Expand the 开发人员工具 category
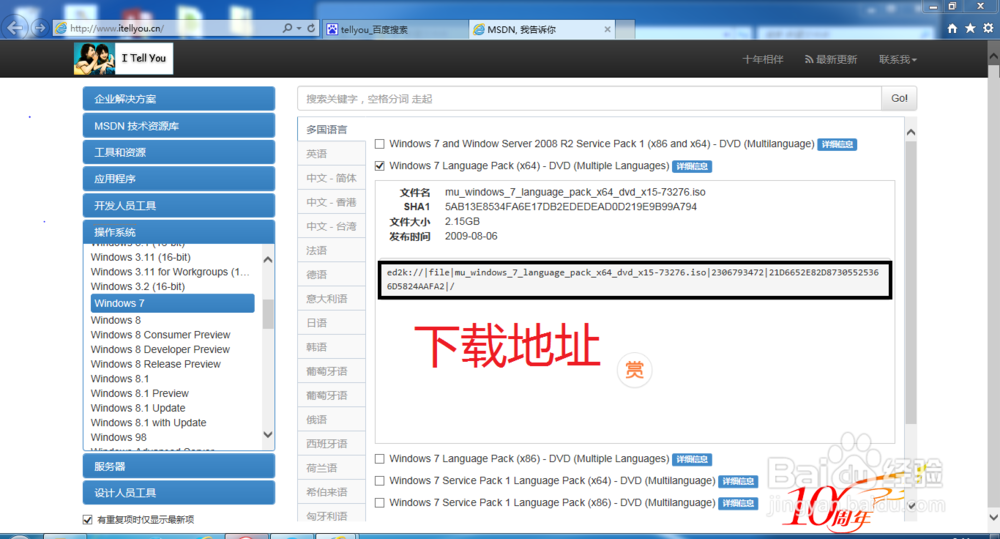1000x539 pixels. [179, 205]
